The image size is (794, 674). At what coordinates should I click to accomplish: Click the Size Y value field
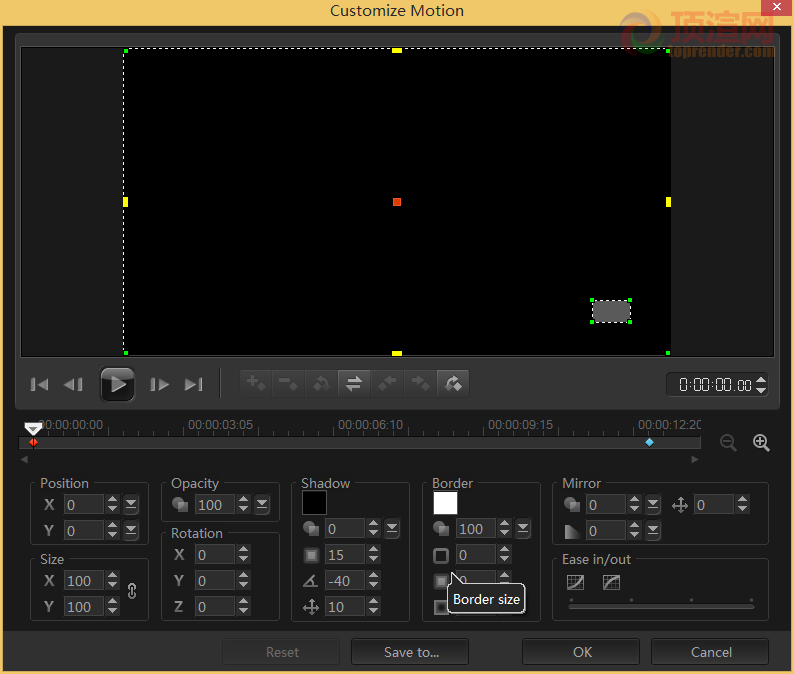point(84,606)
